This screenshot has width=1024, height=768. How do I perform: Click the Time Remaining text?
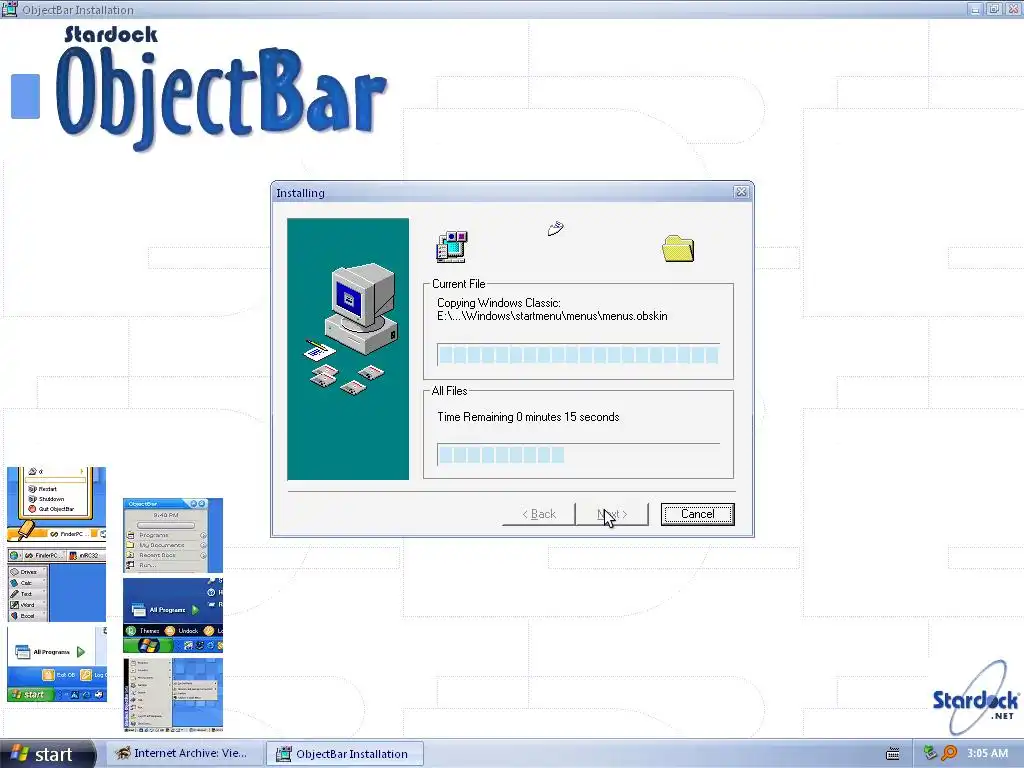(x=528, y=417)
